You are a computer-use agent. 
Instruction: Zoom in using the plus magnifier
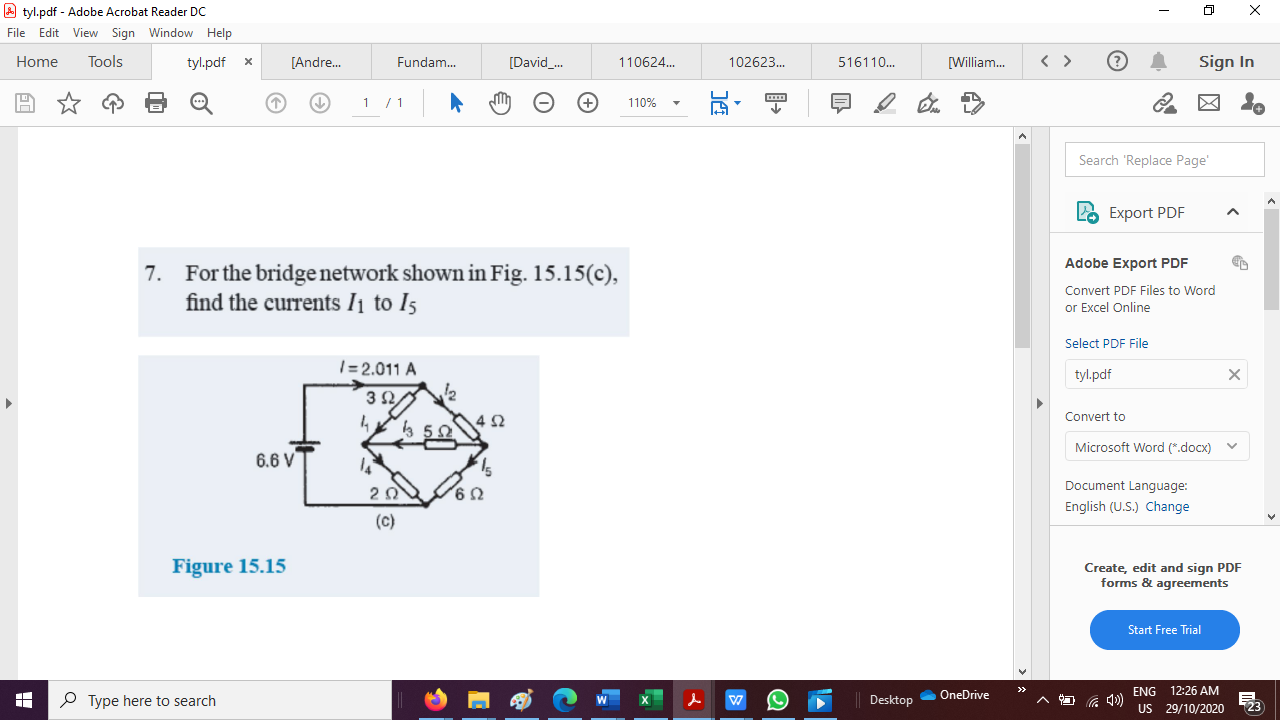[x=588, y=103]
